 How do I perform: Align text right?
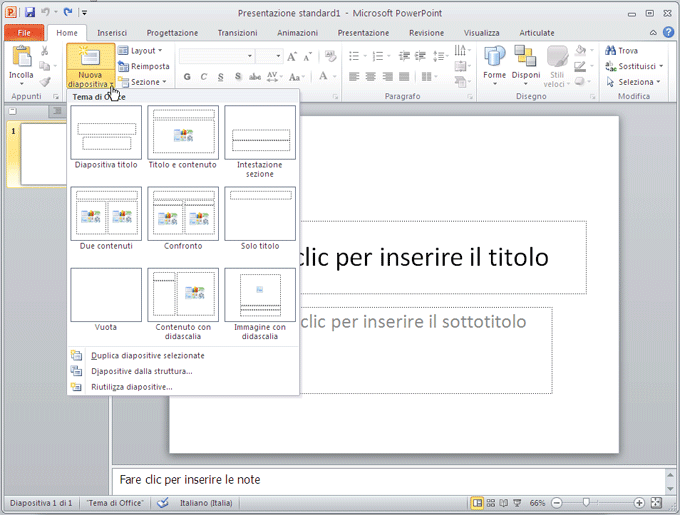387,77
